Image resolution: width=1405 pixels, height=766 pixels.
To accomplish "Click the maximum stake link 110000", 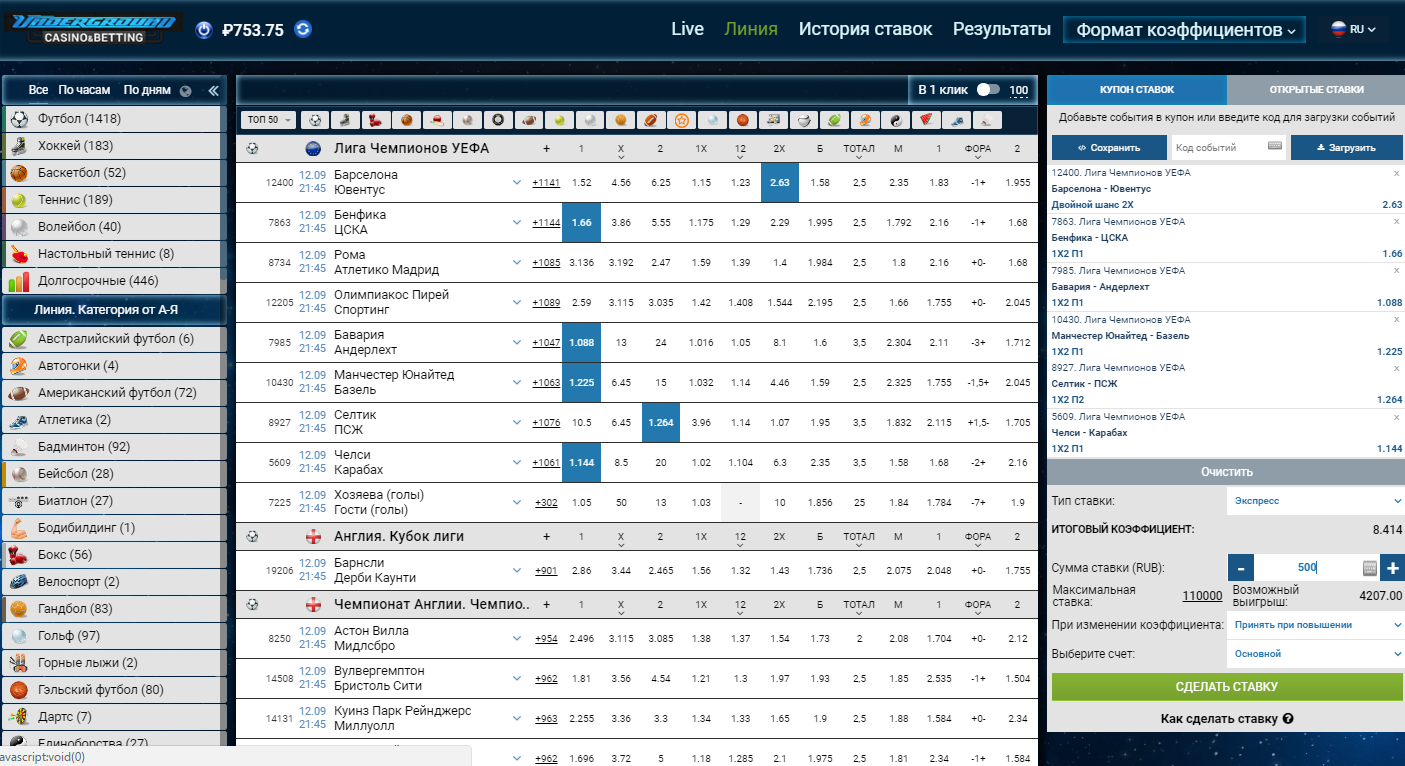I will tap(1202, 596).
